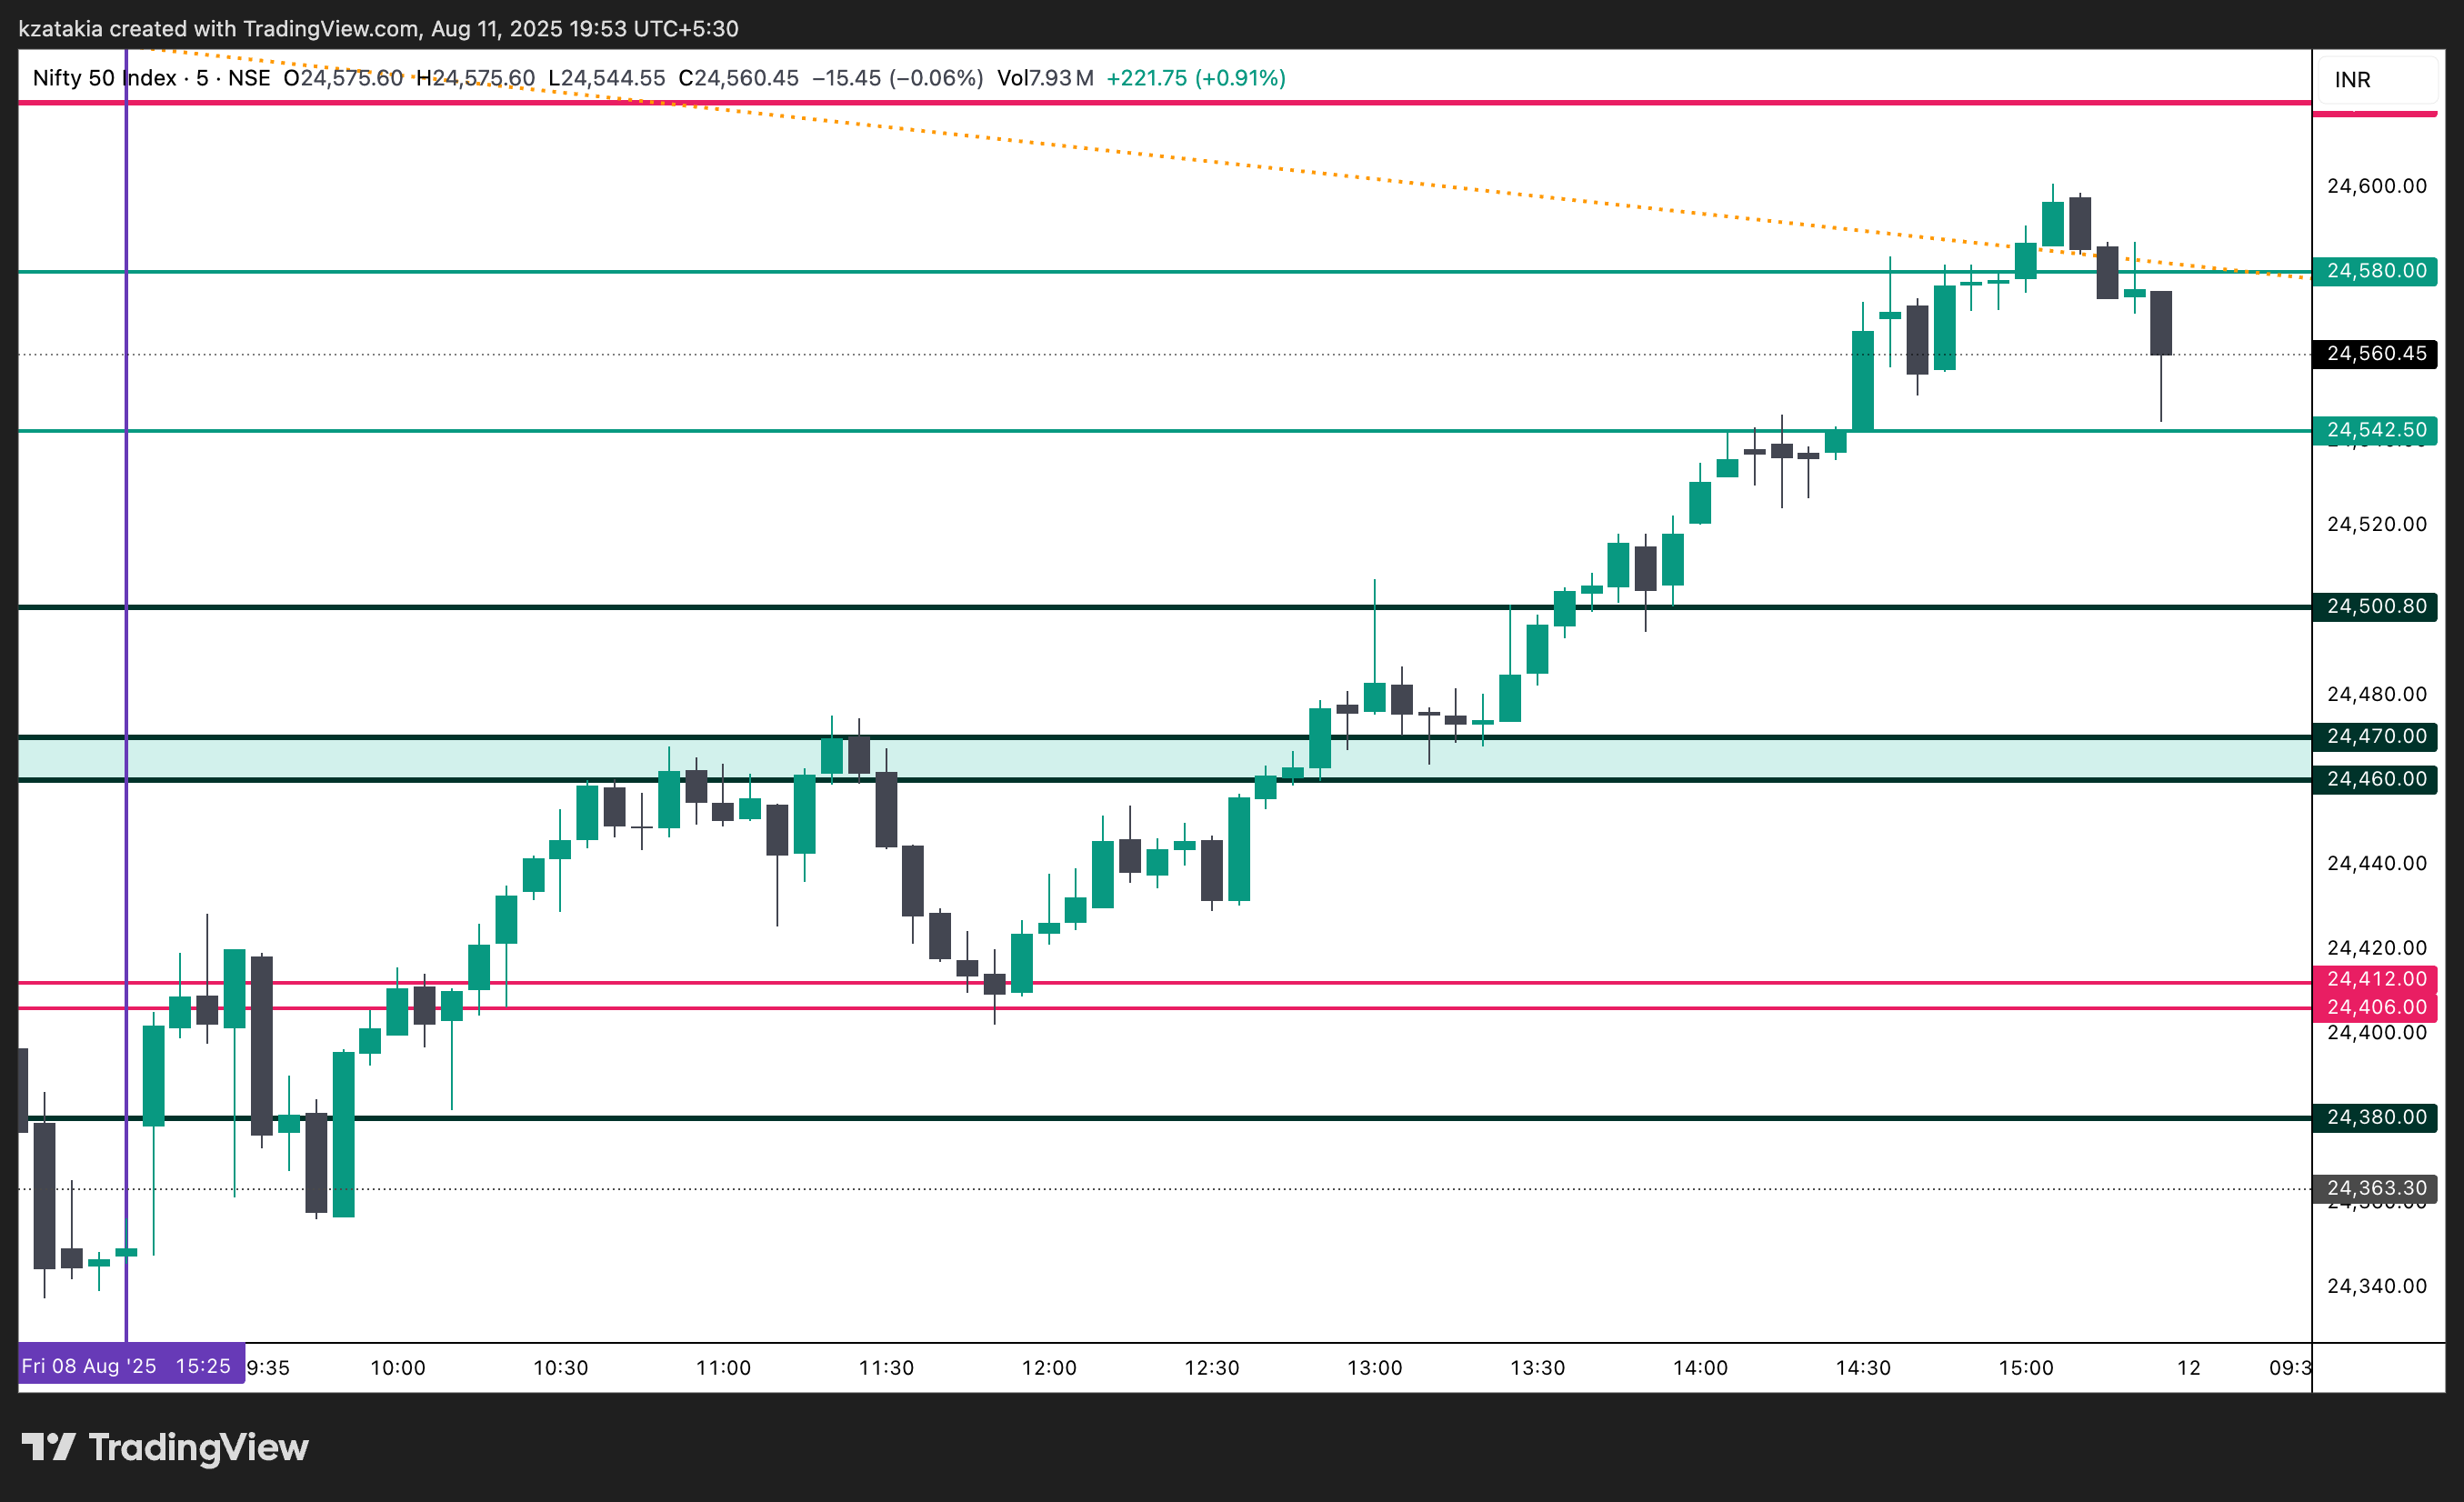Click the 11:30 time axis label
Screen dimensions: 2464x1502
pyautogui.click(x=887, y=1368)
